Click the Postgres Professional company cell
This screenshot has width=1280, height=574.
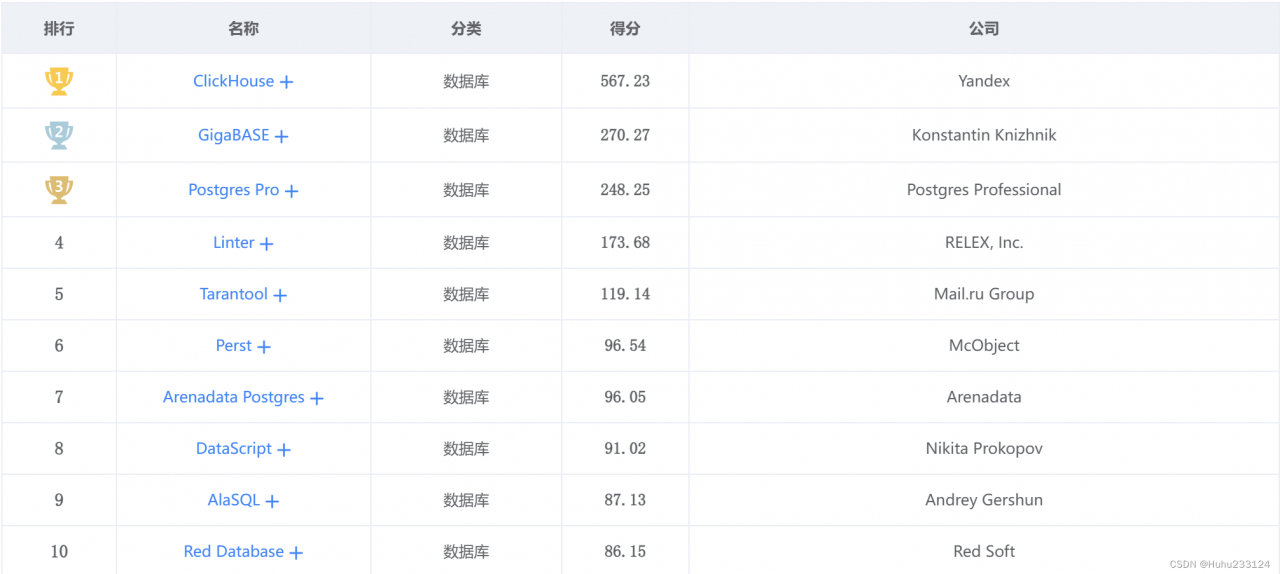[x=984, y=189]
